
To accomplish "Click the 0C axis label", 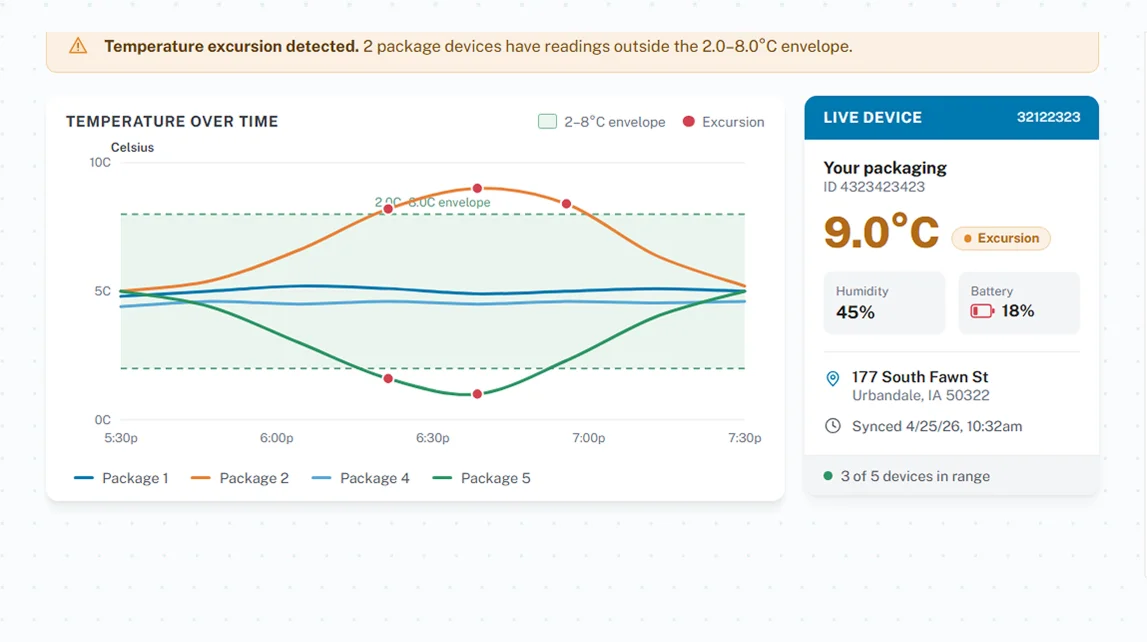I will pyautogui.click(x=102, y=420).
